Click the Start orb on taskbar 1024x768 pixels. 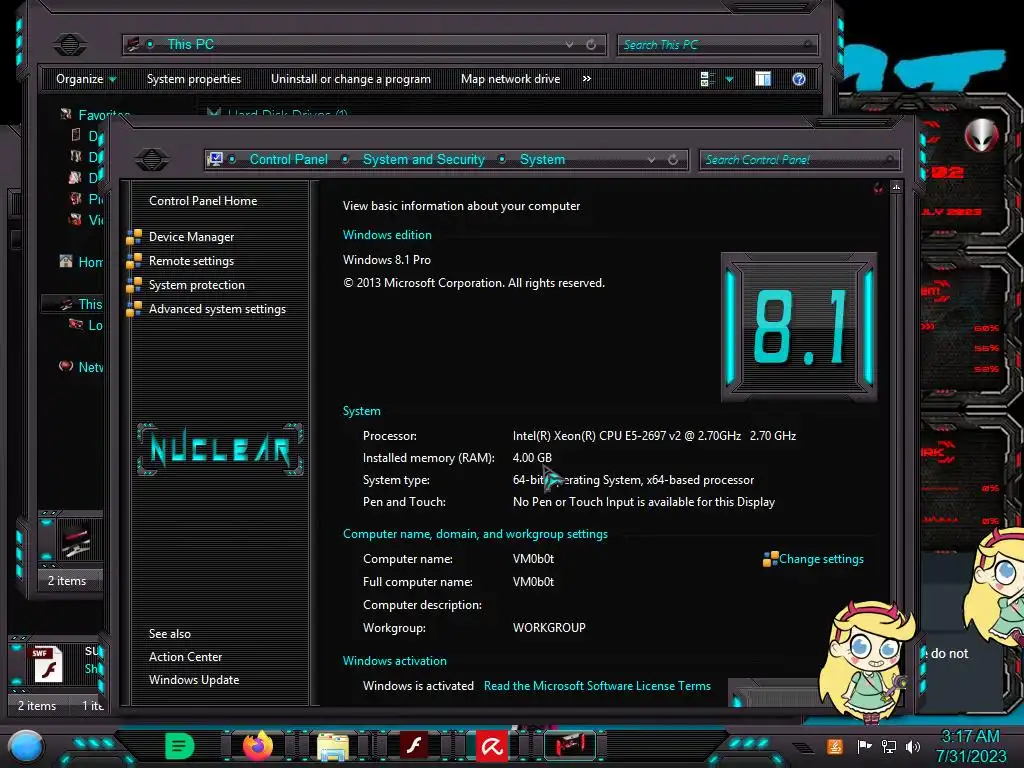(25, 746)
